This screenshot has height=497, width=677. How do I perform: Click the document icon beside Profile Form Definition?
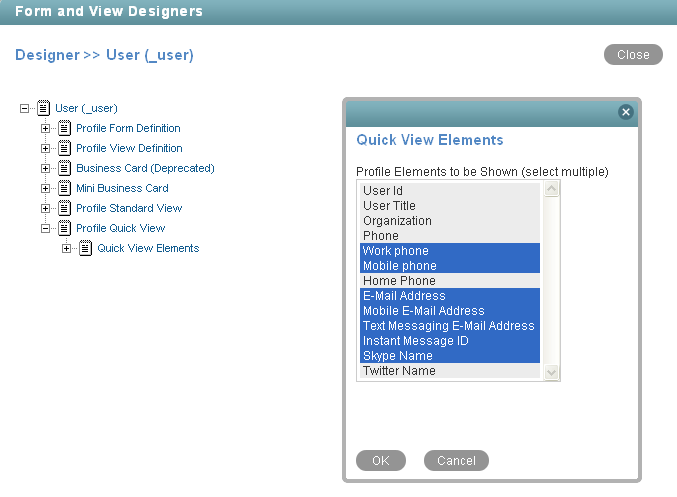point(65,128)
